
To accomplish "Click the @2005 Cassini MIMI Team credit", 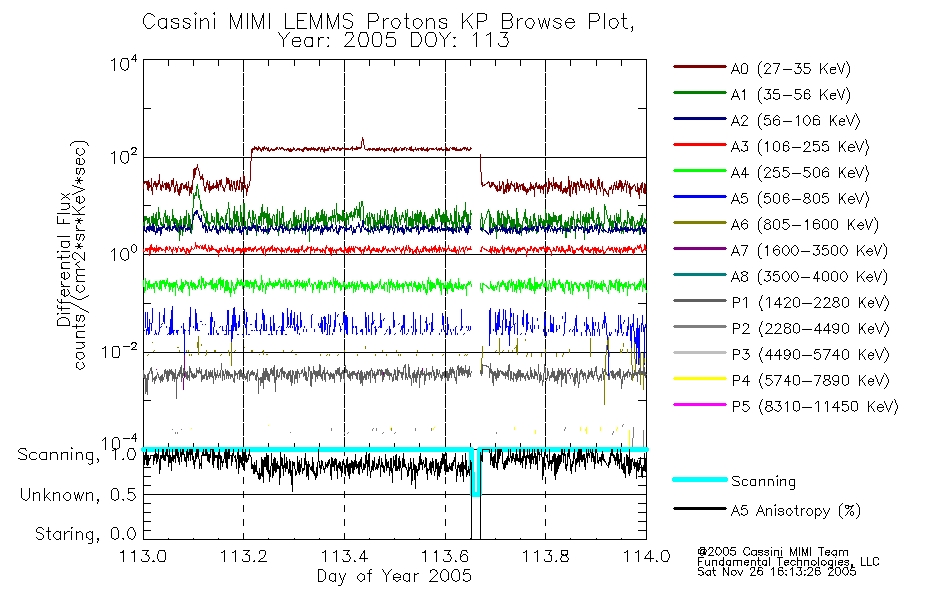I will [x=772, y=552].
